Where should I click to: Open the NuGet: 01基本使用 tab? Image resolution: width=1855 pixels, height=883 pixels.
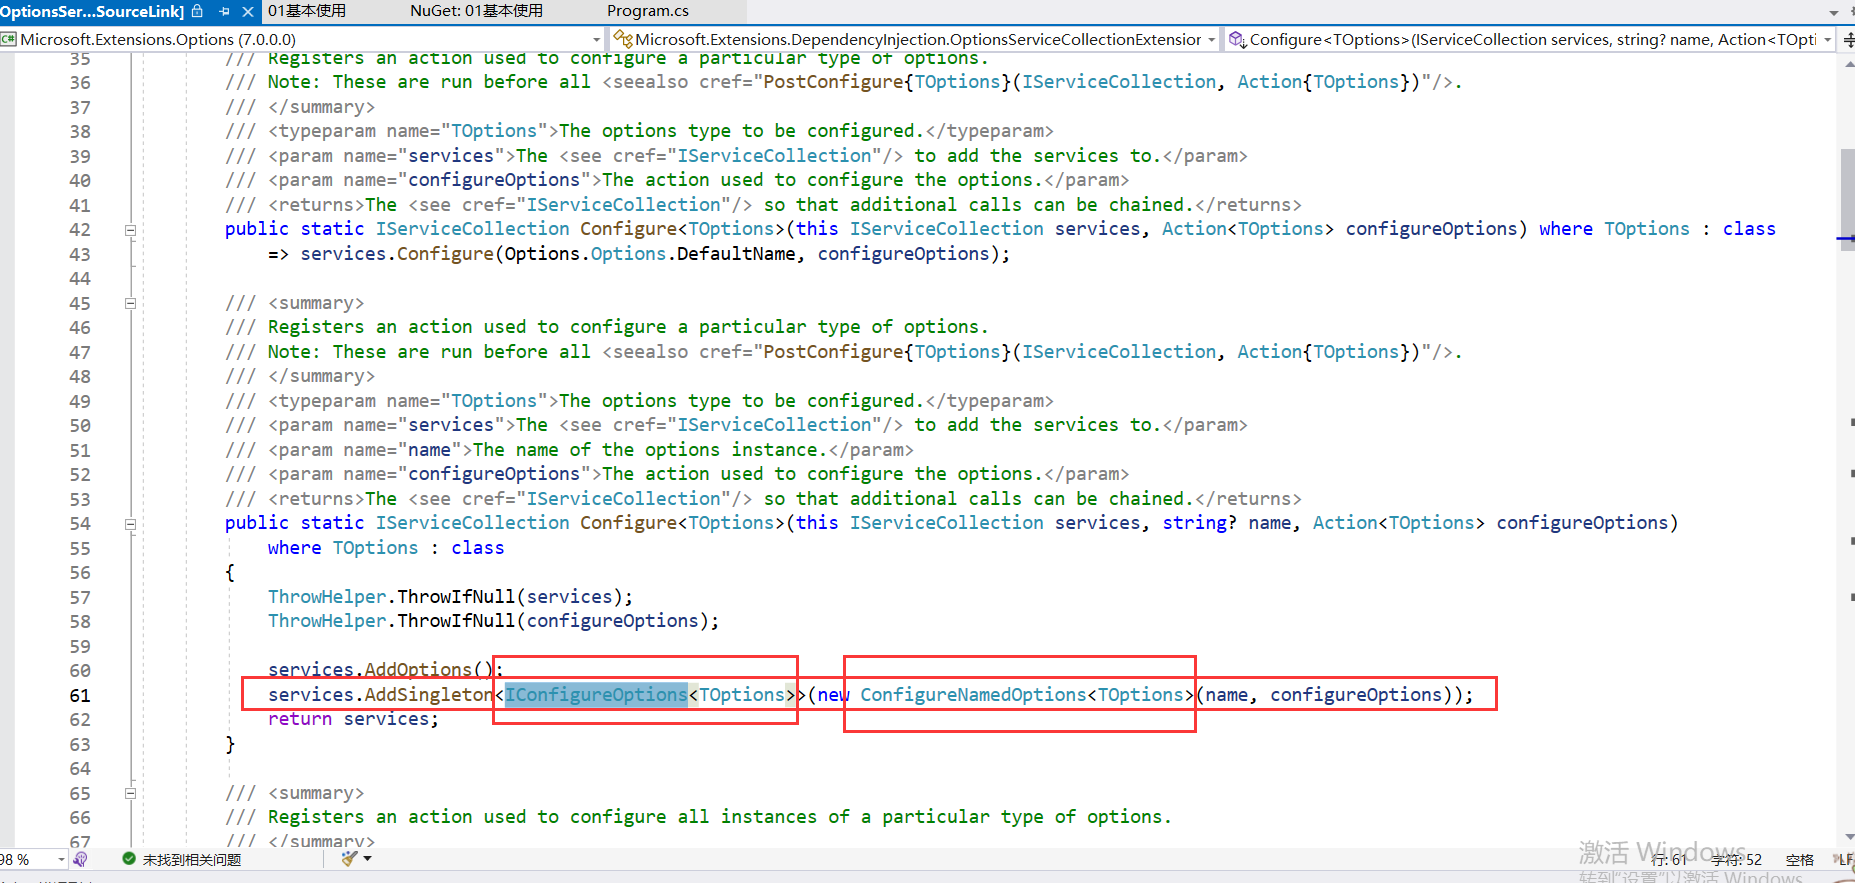click(476, 11)
